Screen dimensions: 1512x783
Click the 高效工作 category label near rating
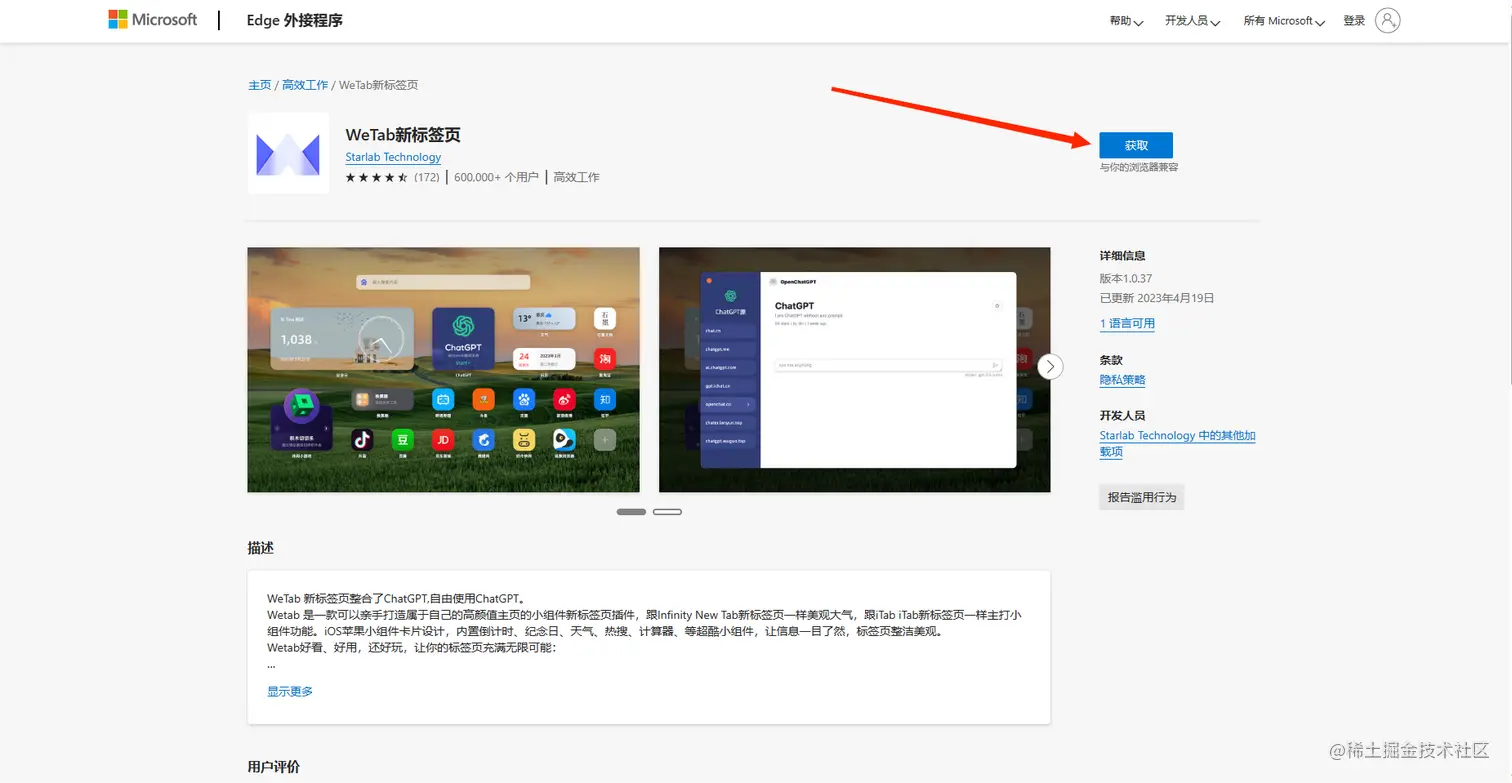(576, 177)
